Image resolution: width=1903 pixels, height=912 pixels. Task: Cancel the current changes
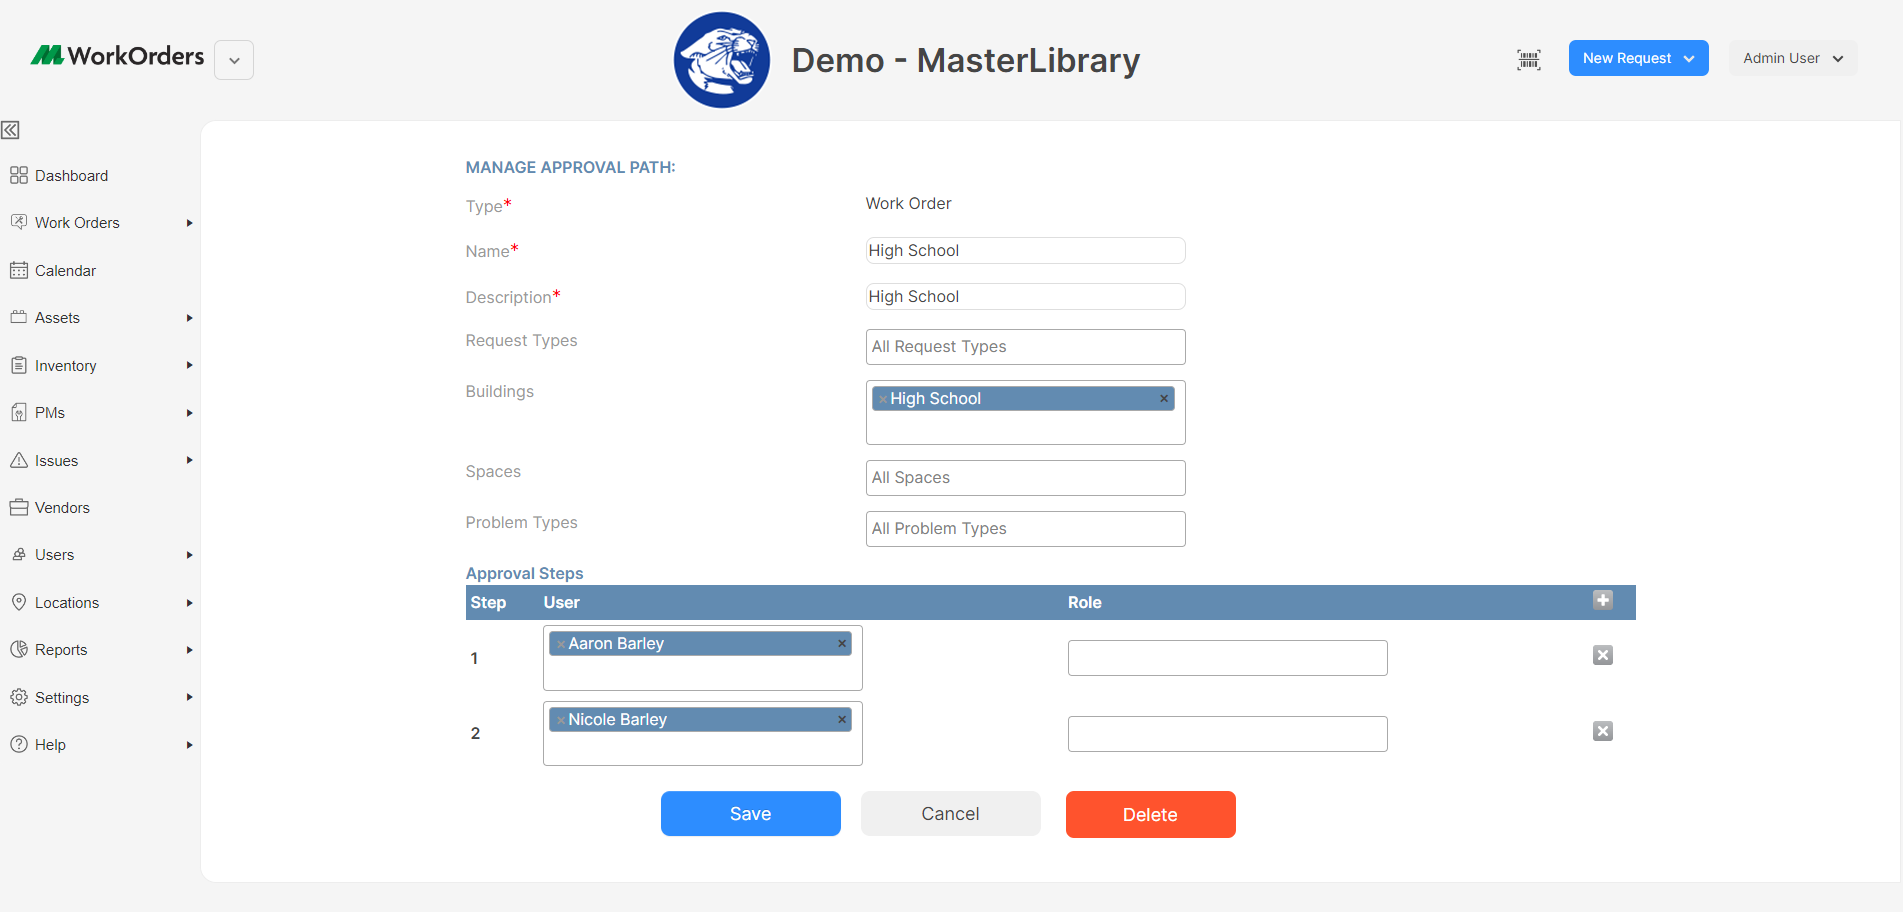(x=950, y=813)
